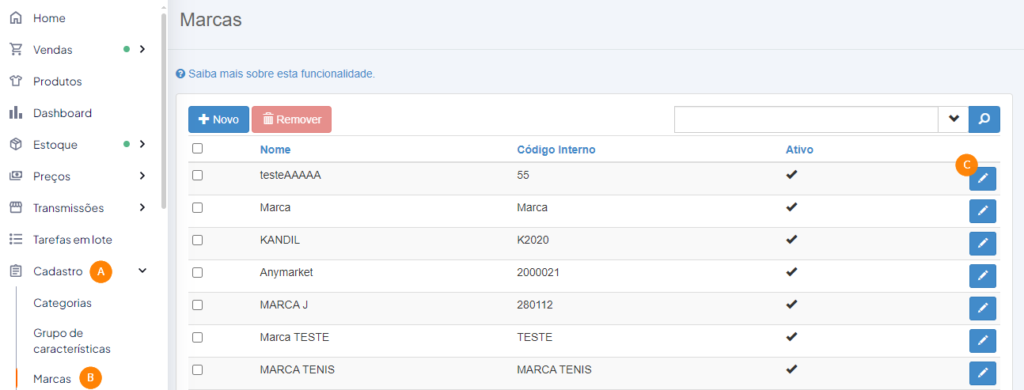Open the Produtos menu item
This screenshot has width=1024, height=390.
[x=57, y=82]
